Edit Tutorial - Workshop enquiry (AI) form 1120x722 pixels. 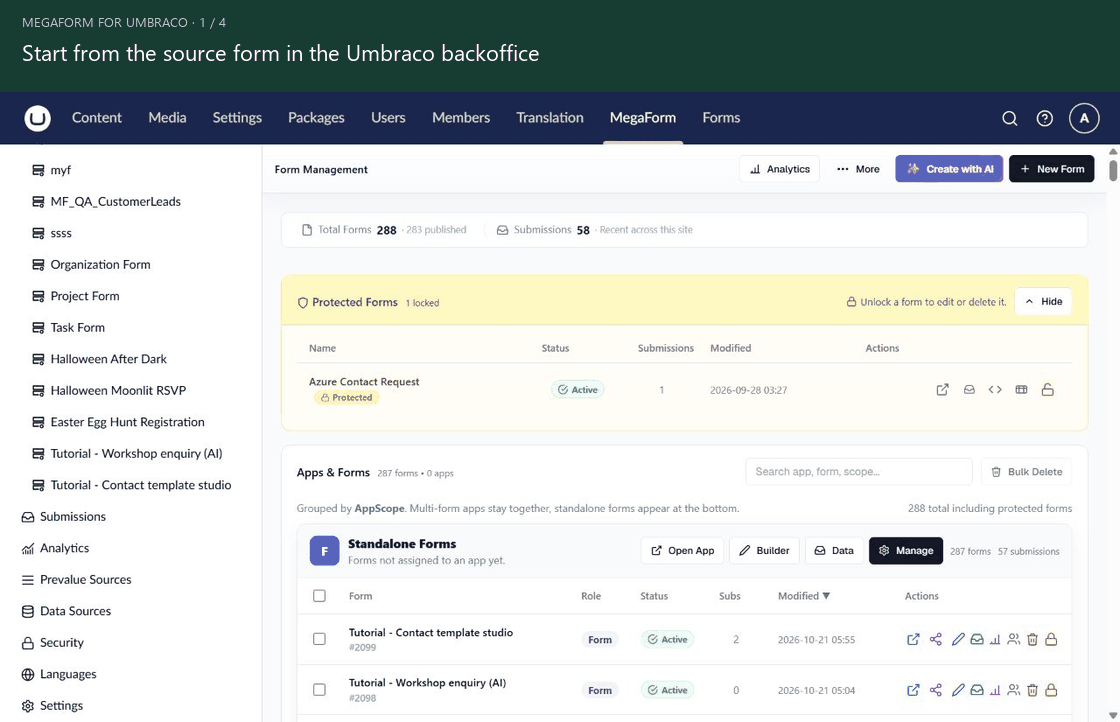pos(958,690)
